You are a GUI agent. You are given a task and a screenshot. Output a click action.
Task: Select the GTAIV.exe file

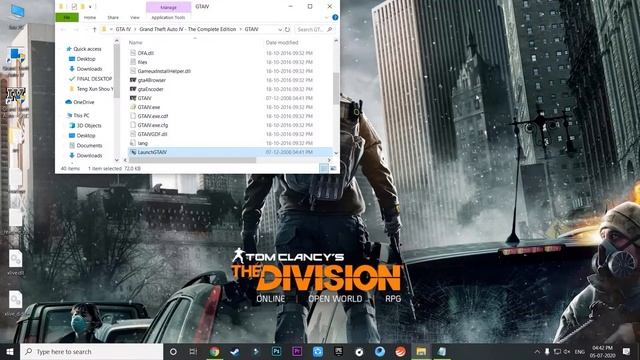149,107
